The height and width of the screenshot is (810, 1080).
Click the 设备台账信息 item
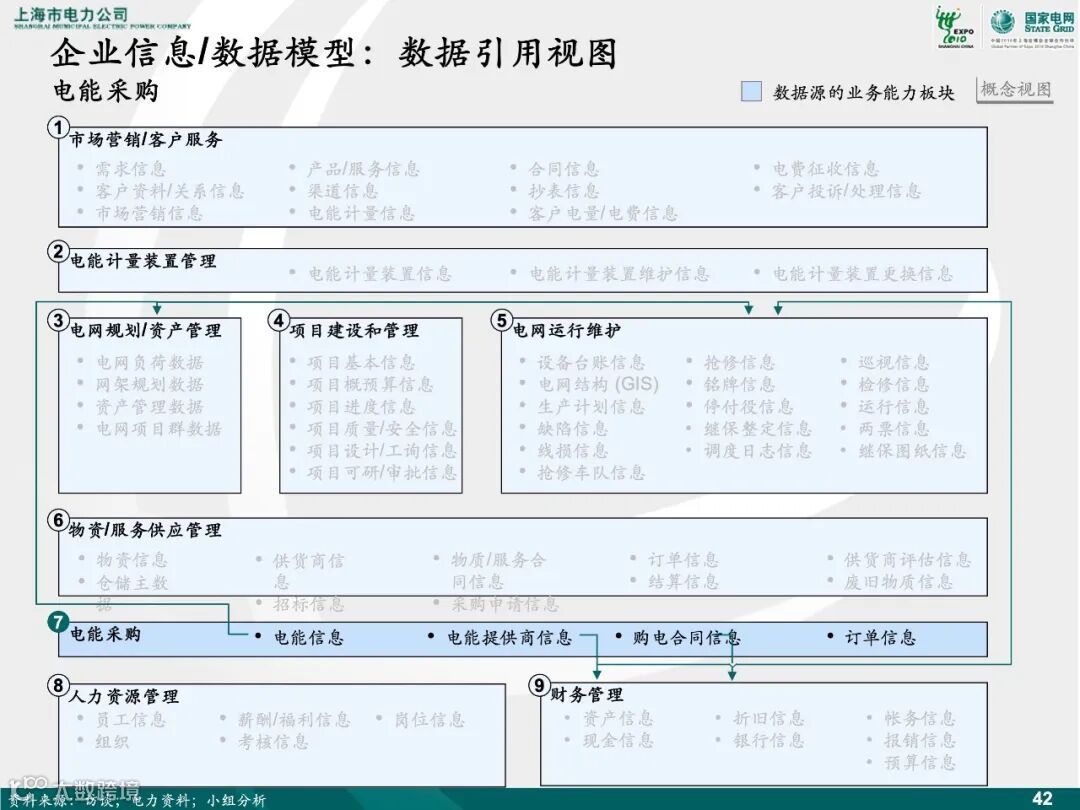coord(591,362)
